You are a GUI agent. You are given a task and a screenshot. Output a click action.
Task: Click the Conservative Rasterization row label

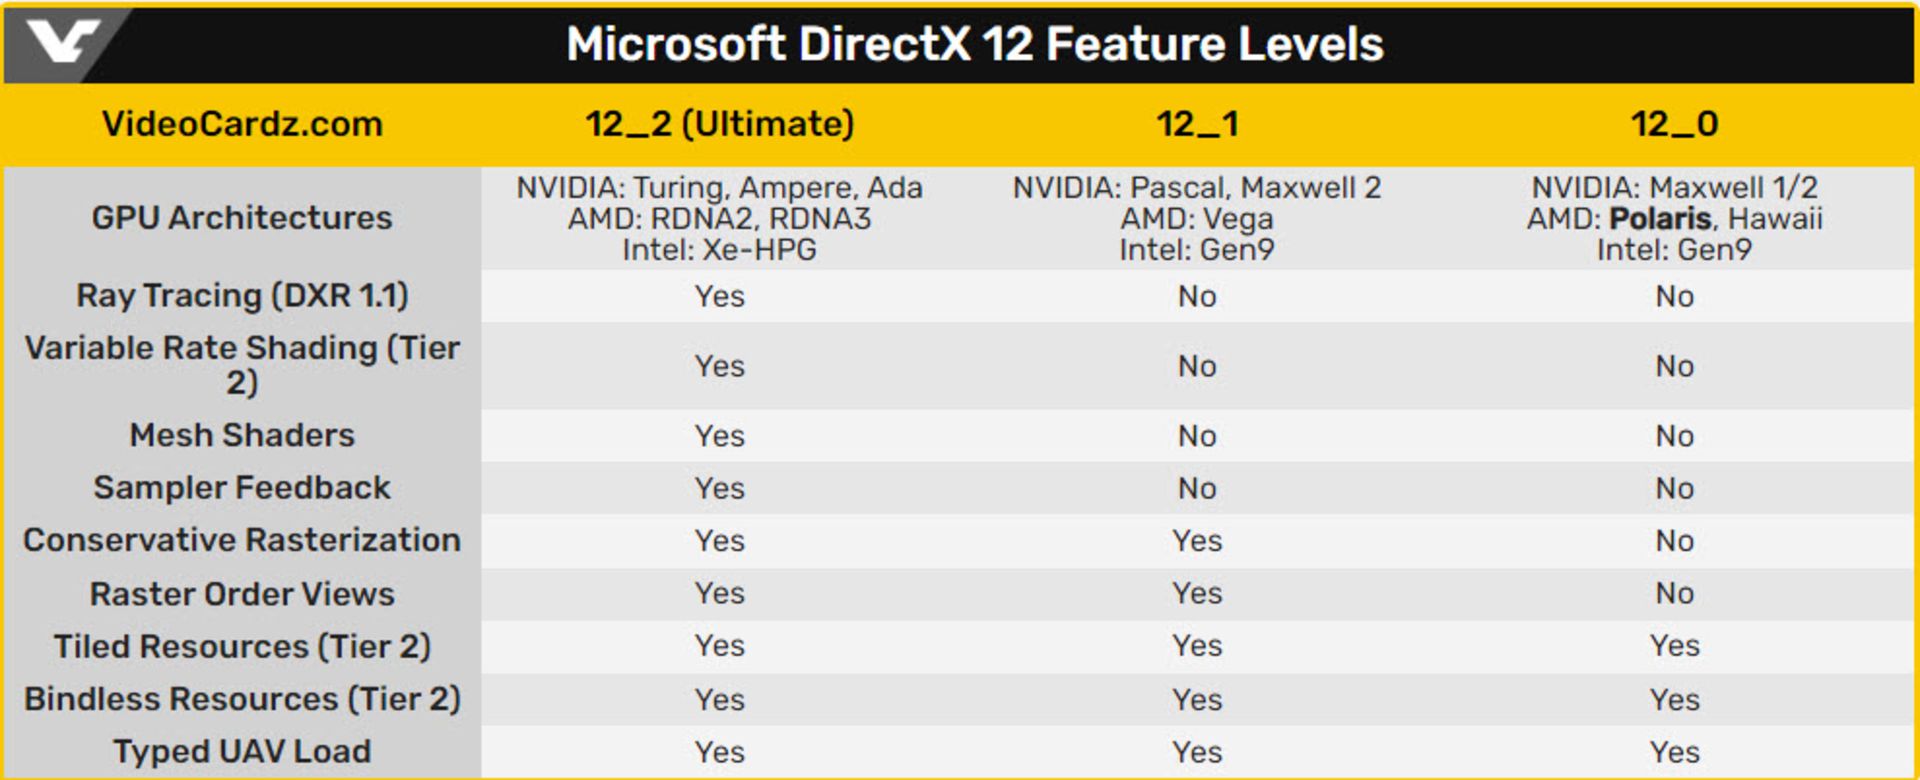242,540
